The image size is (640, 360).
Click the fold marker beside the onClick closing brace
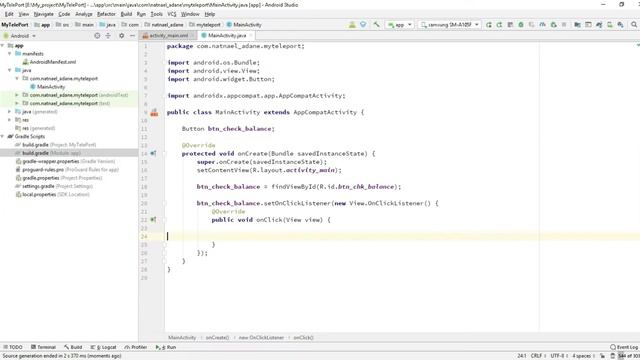[x=165, y=244]
